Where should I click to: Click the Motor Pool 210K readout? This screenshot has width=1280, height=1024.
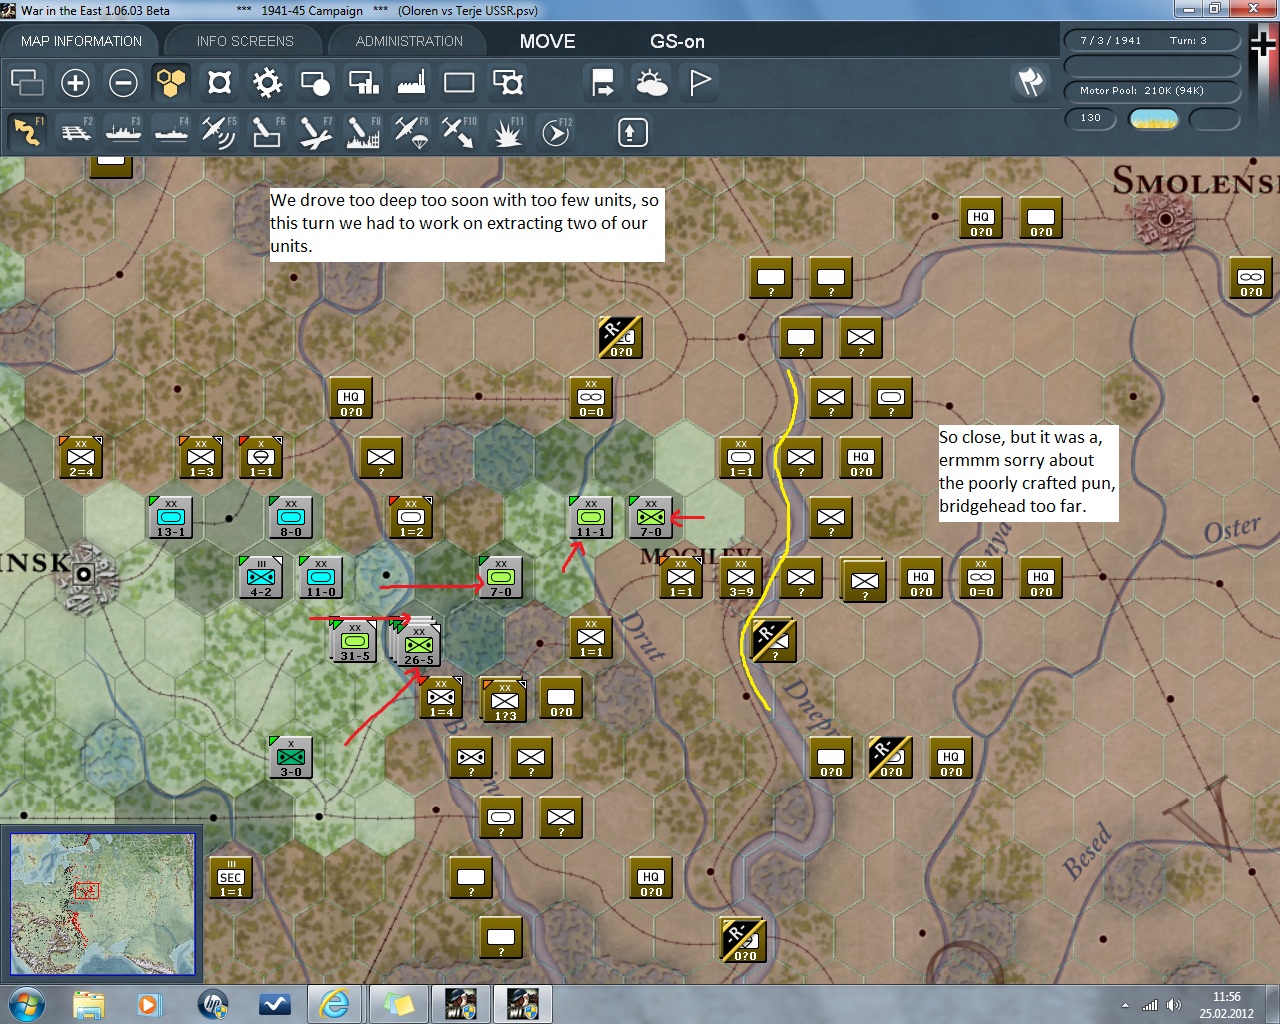click(1152, 91)
